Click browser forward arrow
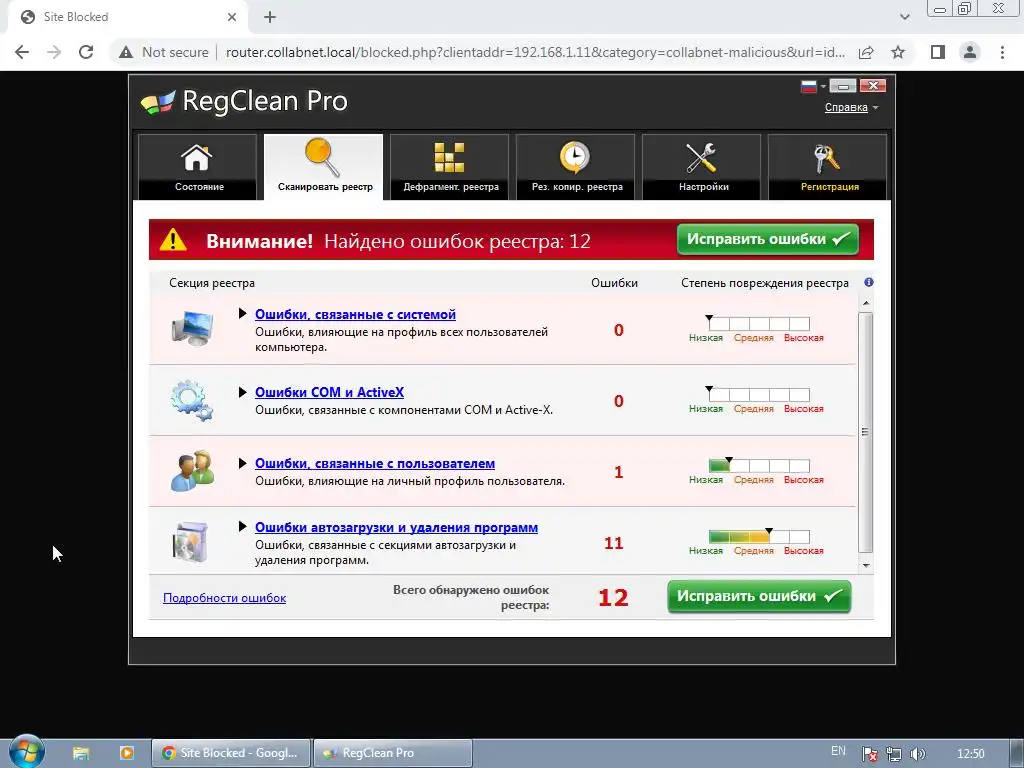 (54, 52)
